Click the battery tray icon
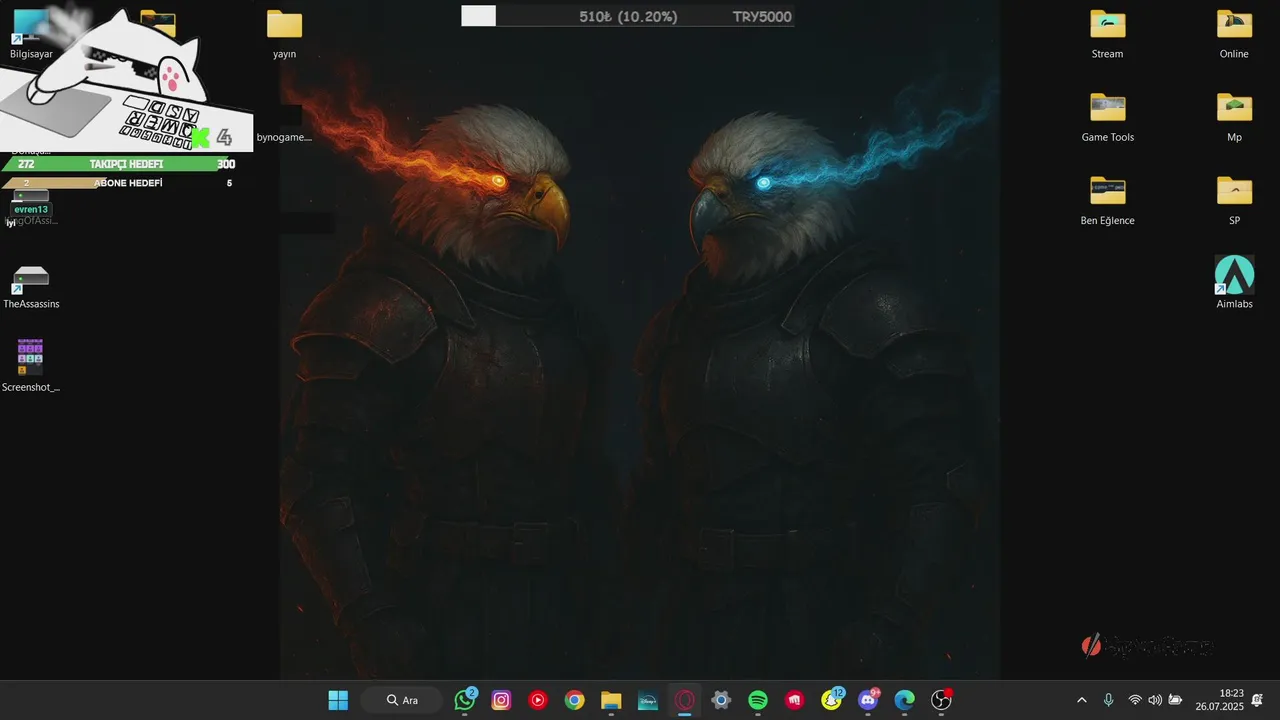Screen dimensions: 1280x720 tap(1175, 700)
